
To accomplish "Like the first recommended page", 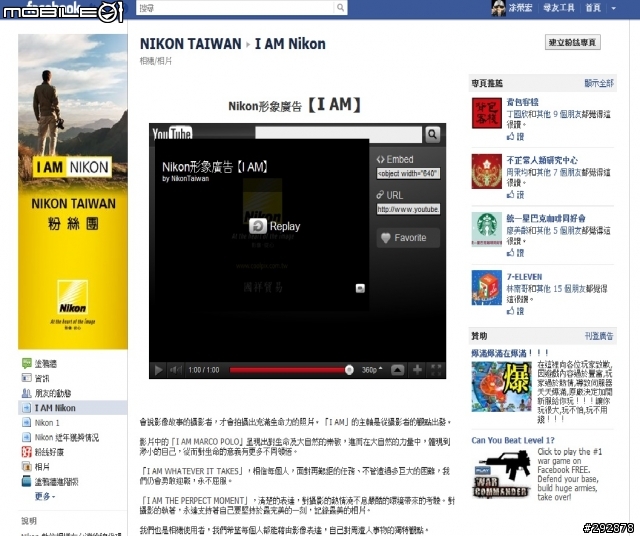I will [515, 136].
